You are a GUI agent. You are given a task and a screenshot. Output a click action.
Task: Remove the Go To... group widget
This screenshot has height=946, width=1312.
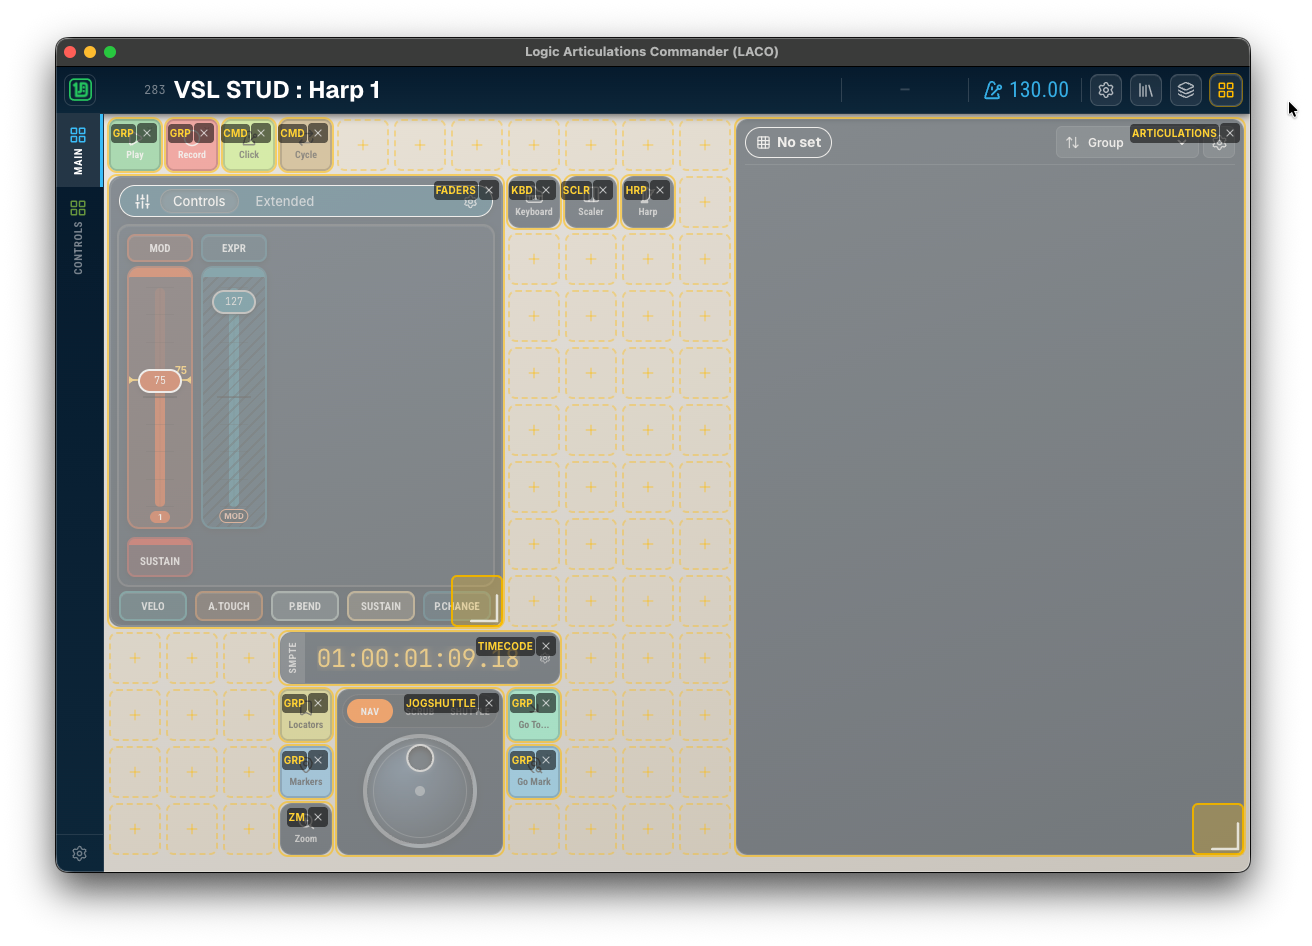click(546, 703)
